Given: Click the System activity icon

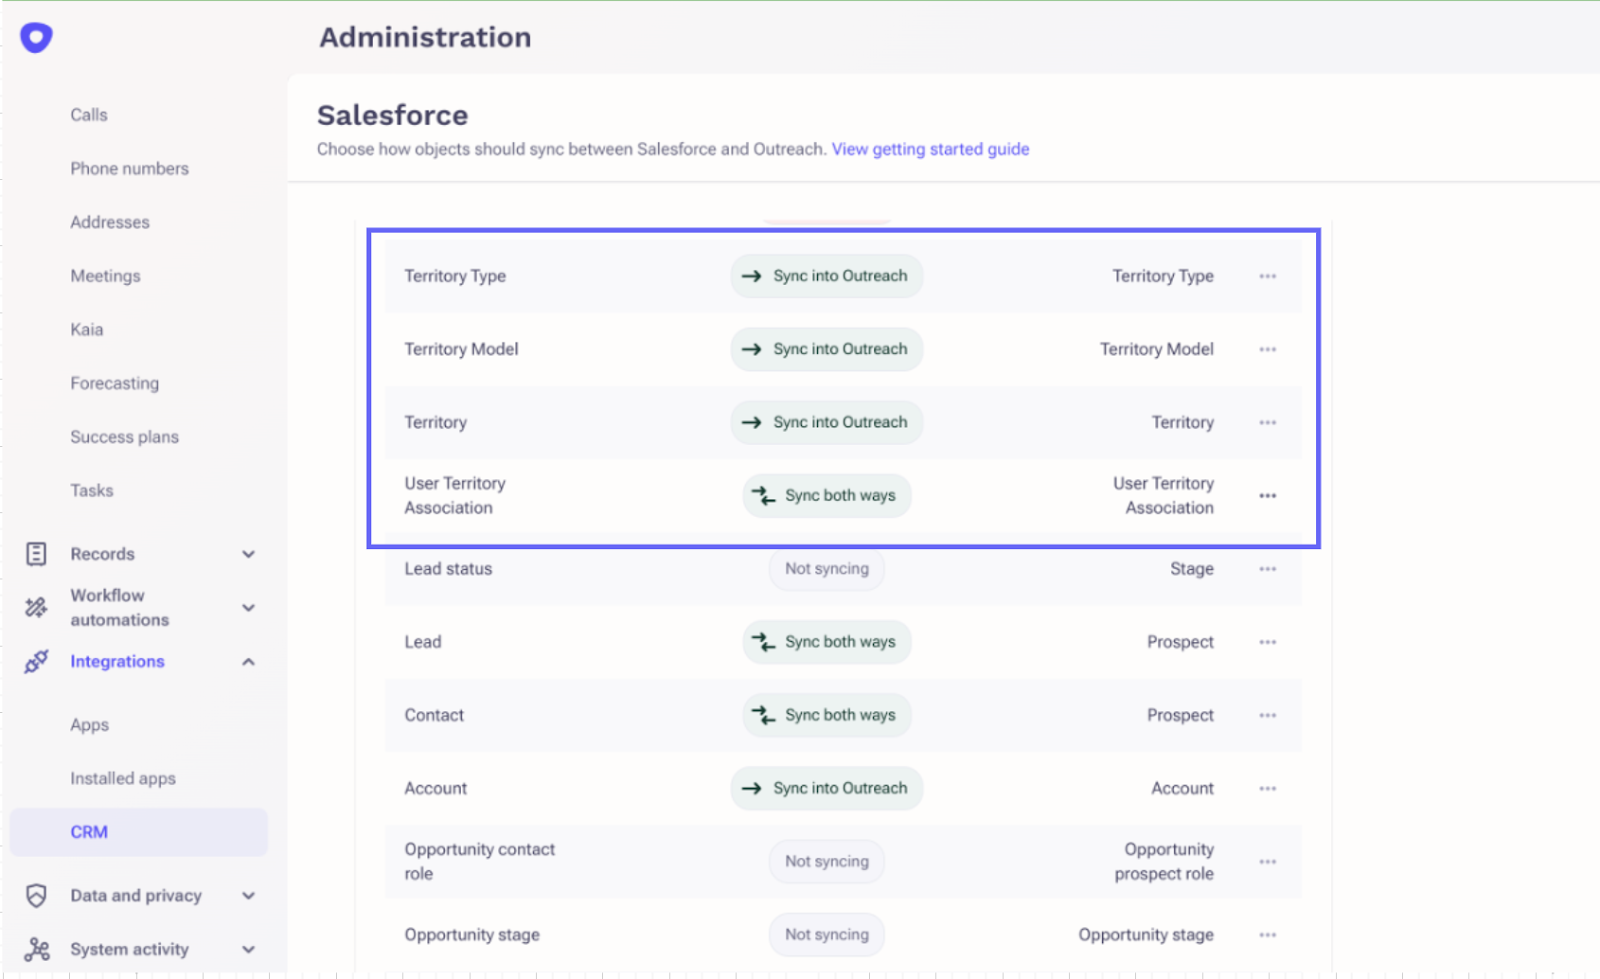Looking at the screenshot, I should tap(37, 949).
